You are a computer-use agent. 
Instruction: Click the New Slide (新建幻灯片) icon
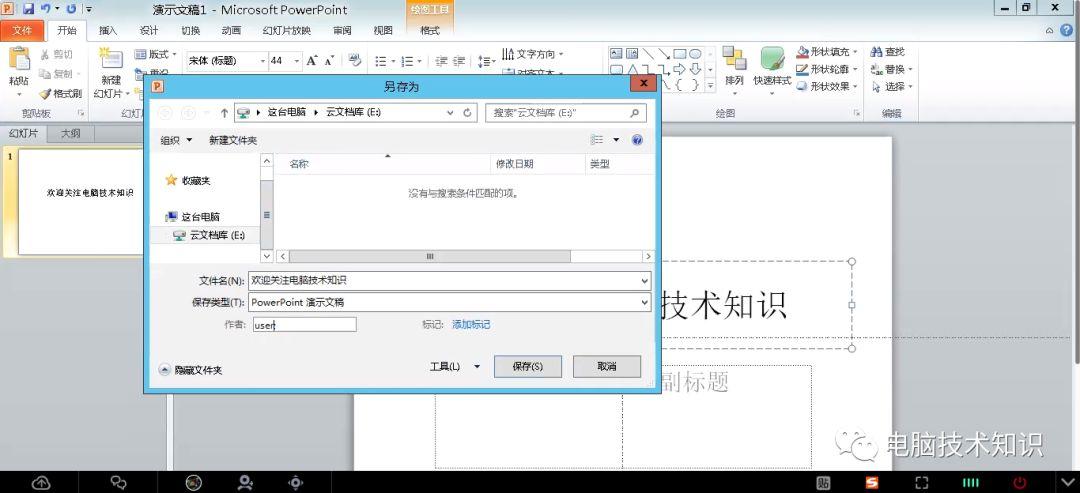(110, 59)
